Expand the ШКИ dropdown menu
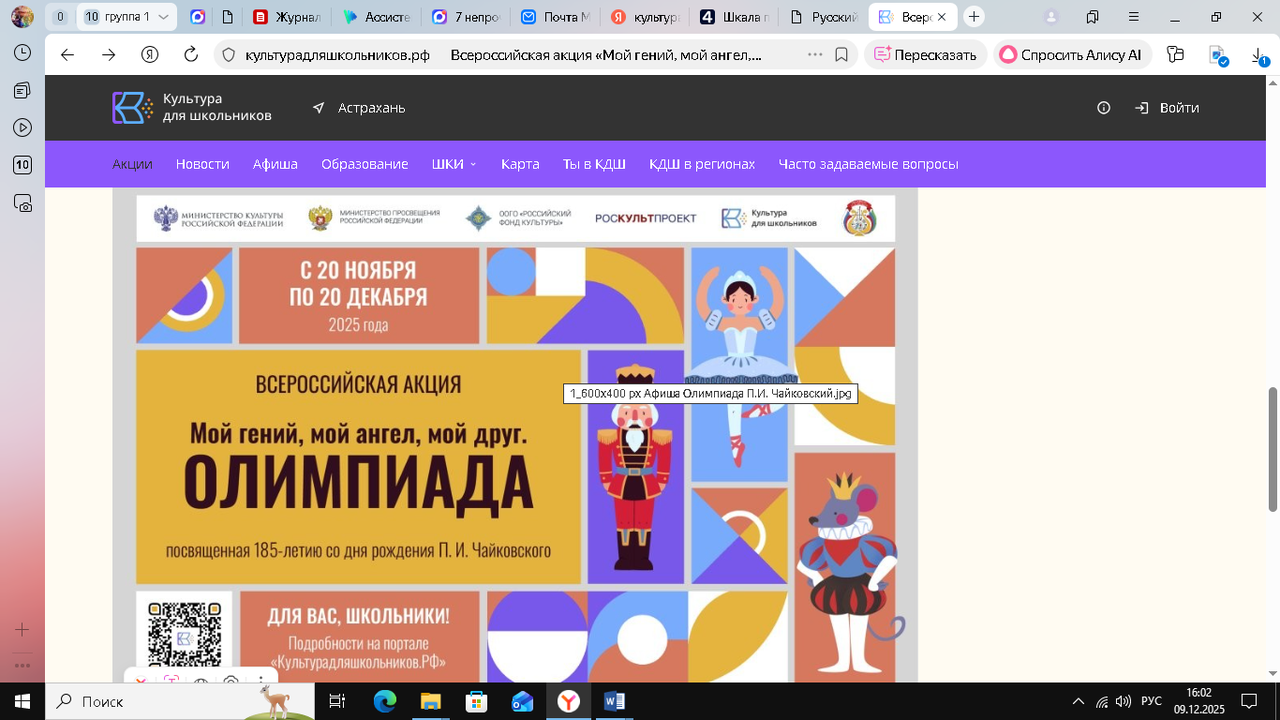The image size is (1280, 720). point(454,164)
